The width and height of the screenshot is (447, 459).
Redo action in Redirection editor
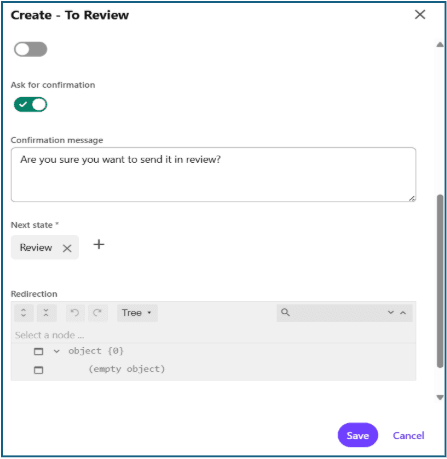[98, 313]
